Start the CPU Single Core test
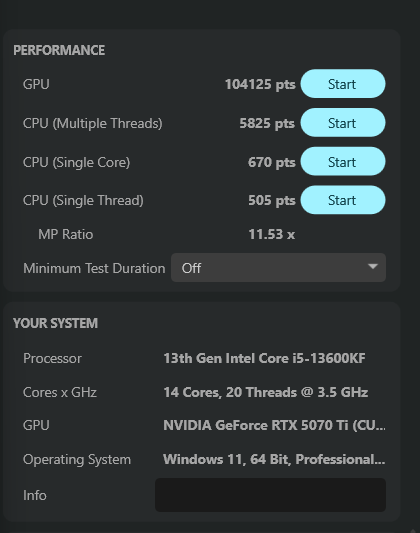 343,161
